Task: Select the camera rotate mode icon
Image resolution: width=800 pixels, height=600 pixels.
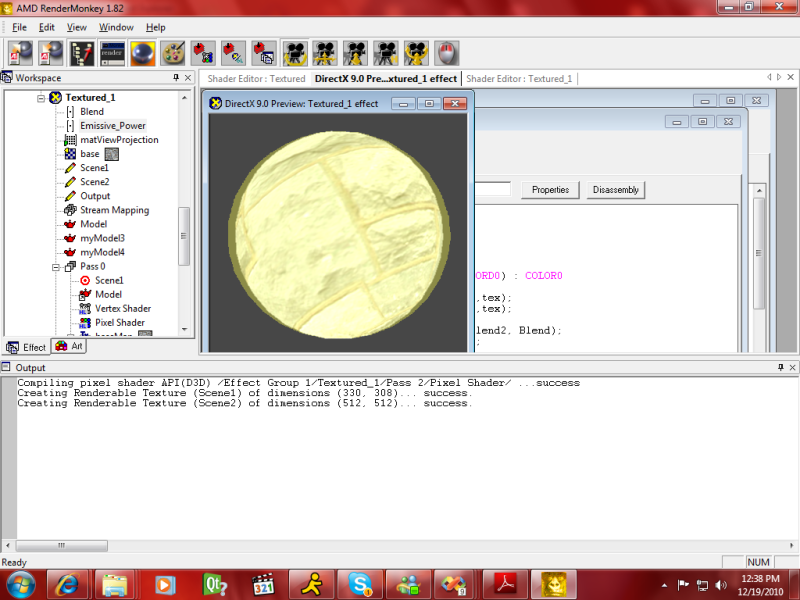Action: click(x=295, y=53)
